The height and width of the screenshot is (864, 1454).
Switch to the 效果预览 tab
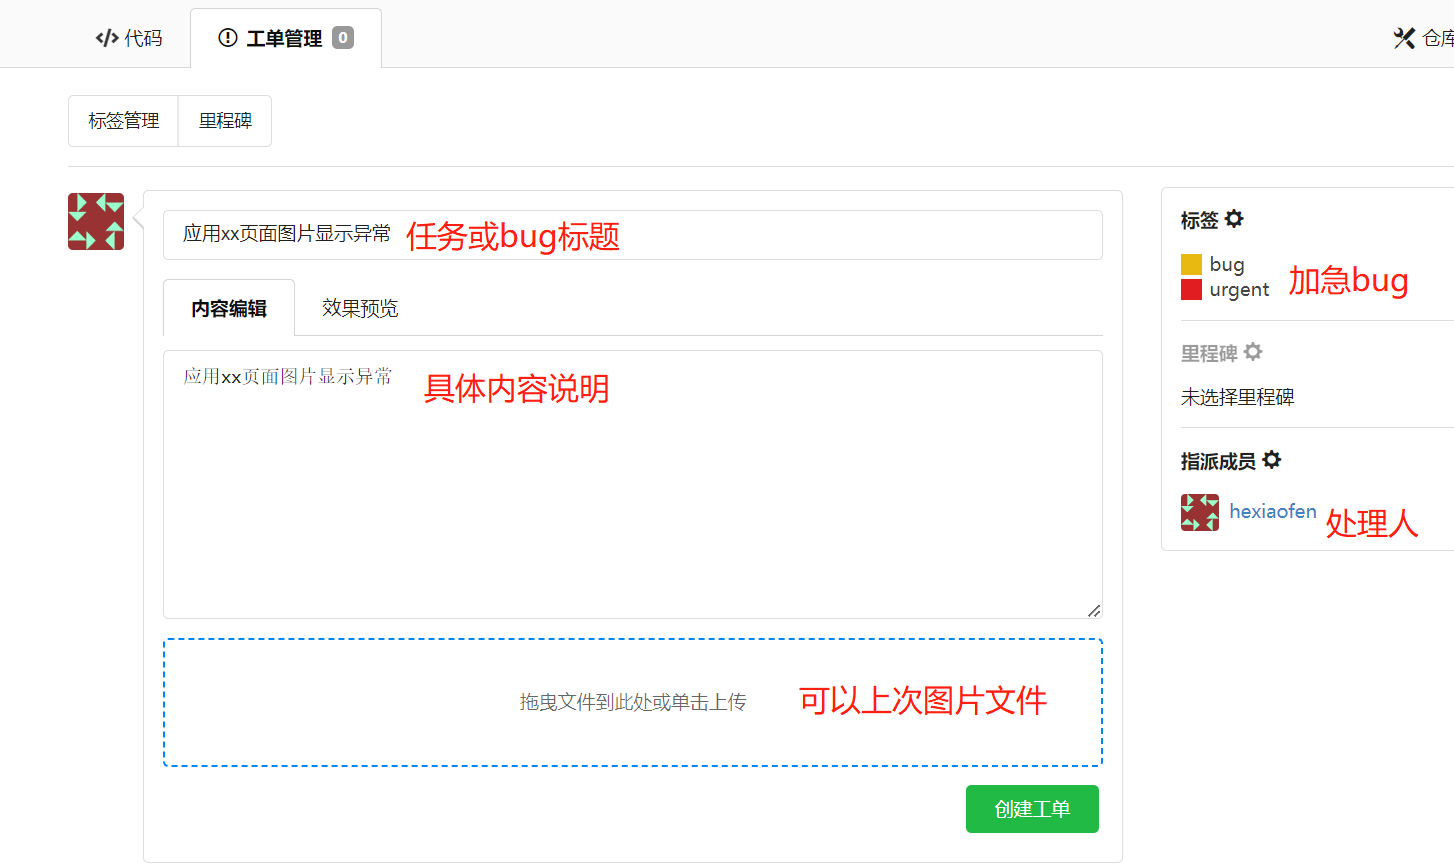[x=358, y=308]
